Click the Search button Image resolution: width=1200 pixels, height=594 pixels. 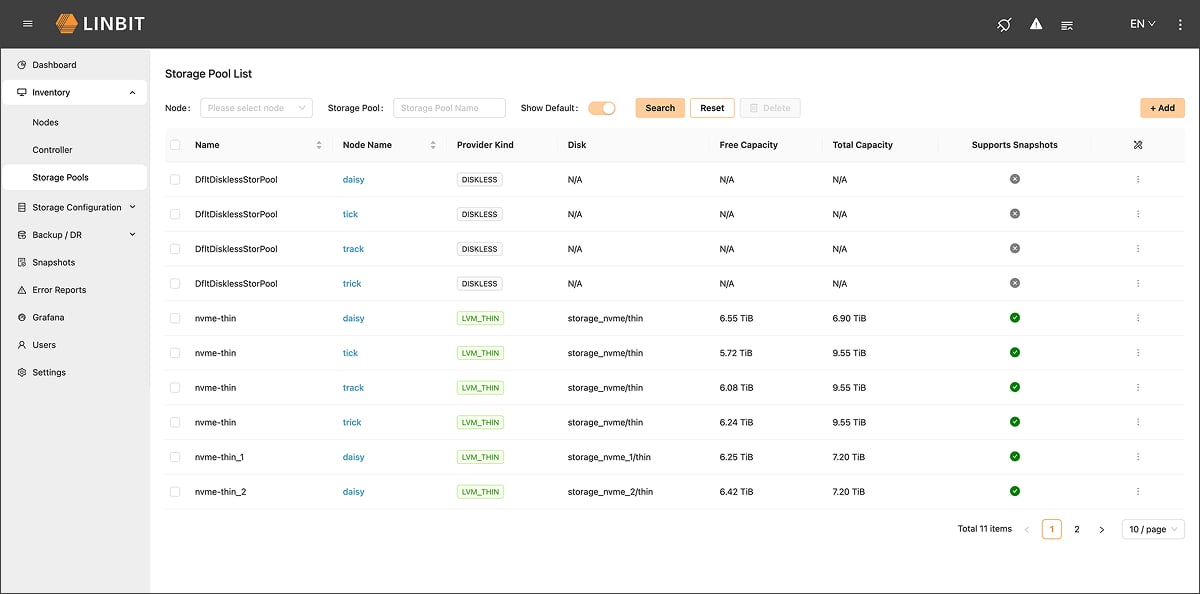click(660, 107)
